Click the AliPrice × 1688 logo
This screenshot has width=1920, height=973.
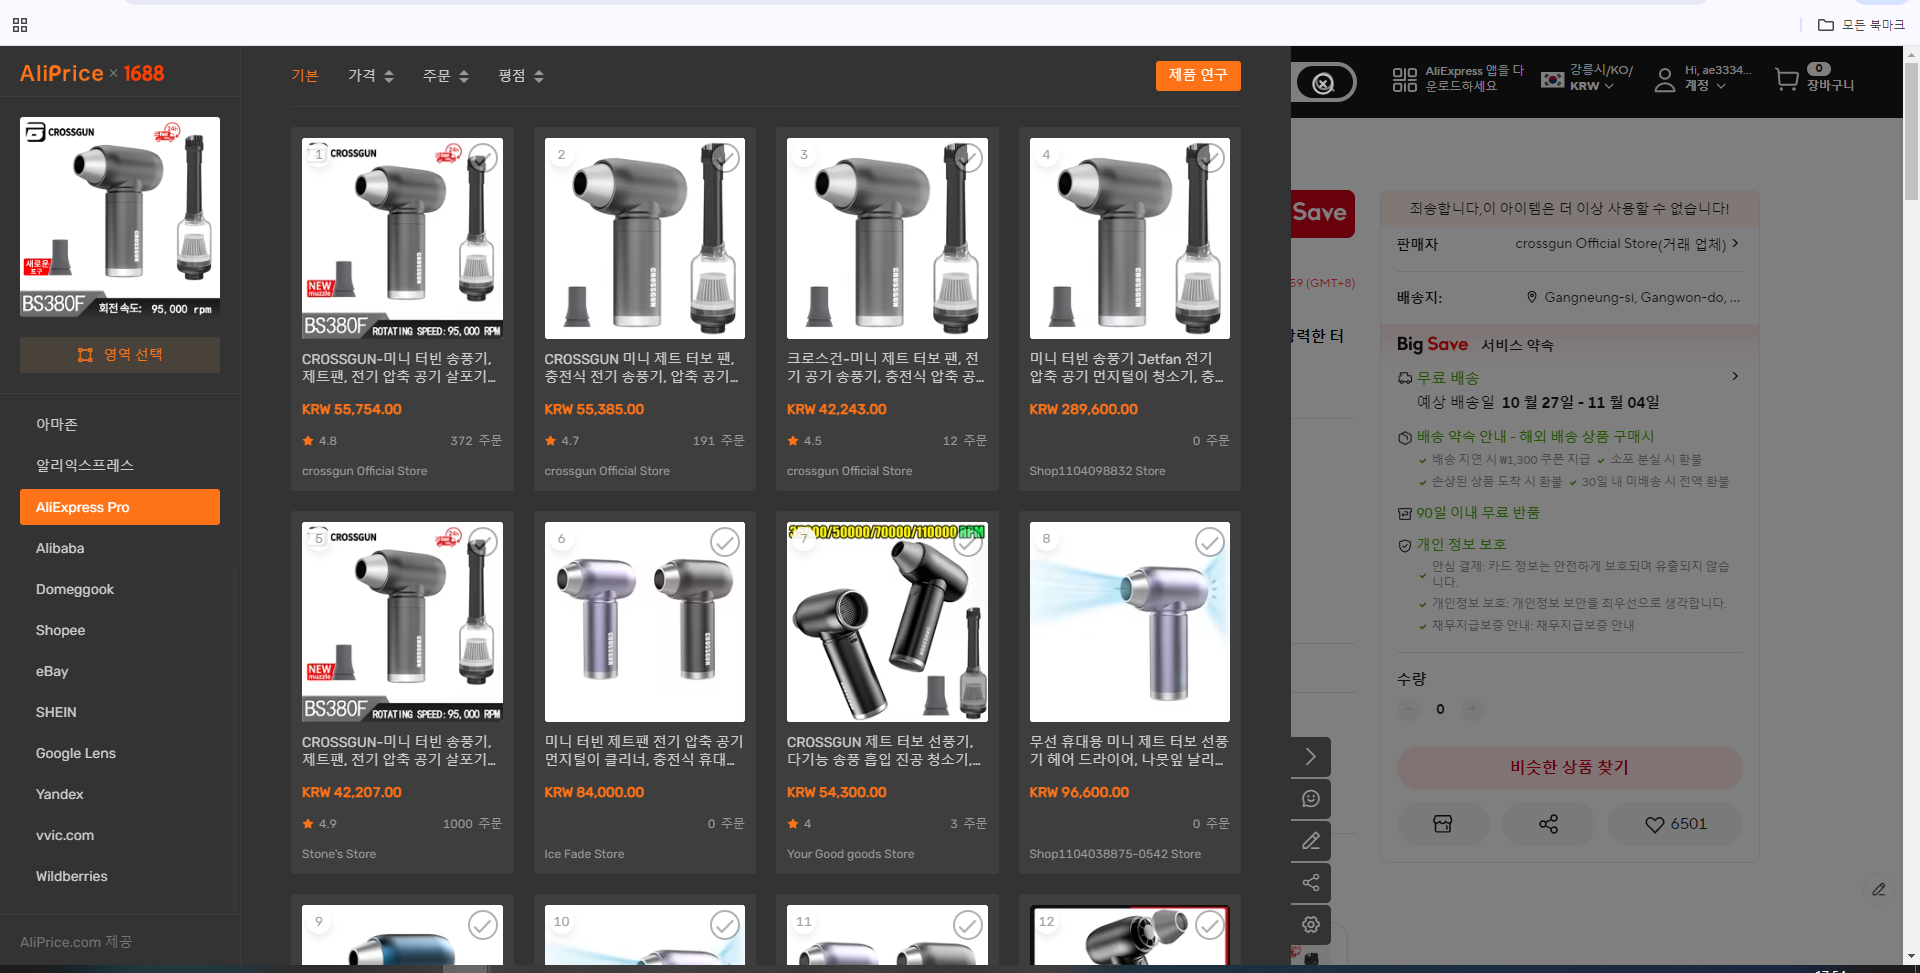92,73
